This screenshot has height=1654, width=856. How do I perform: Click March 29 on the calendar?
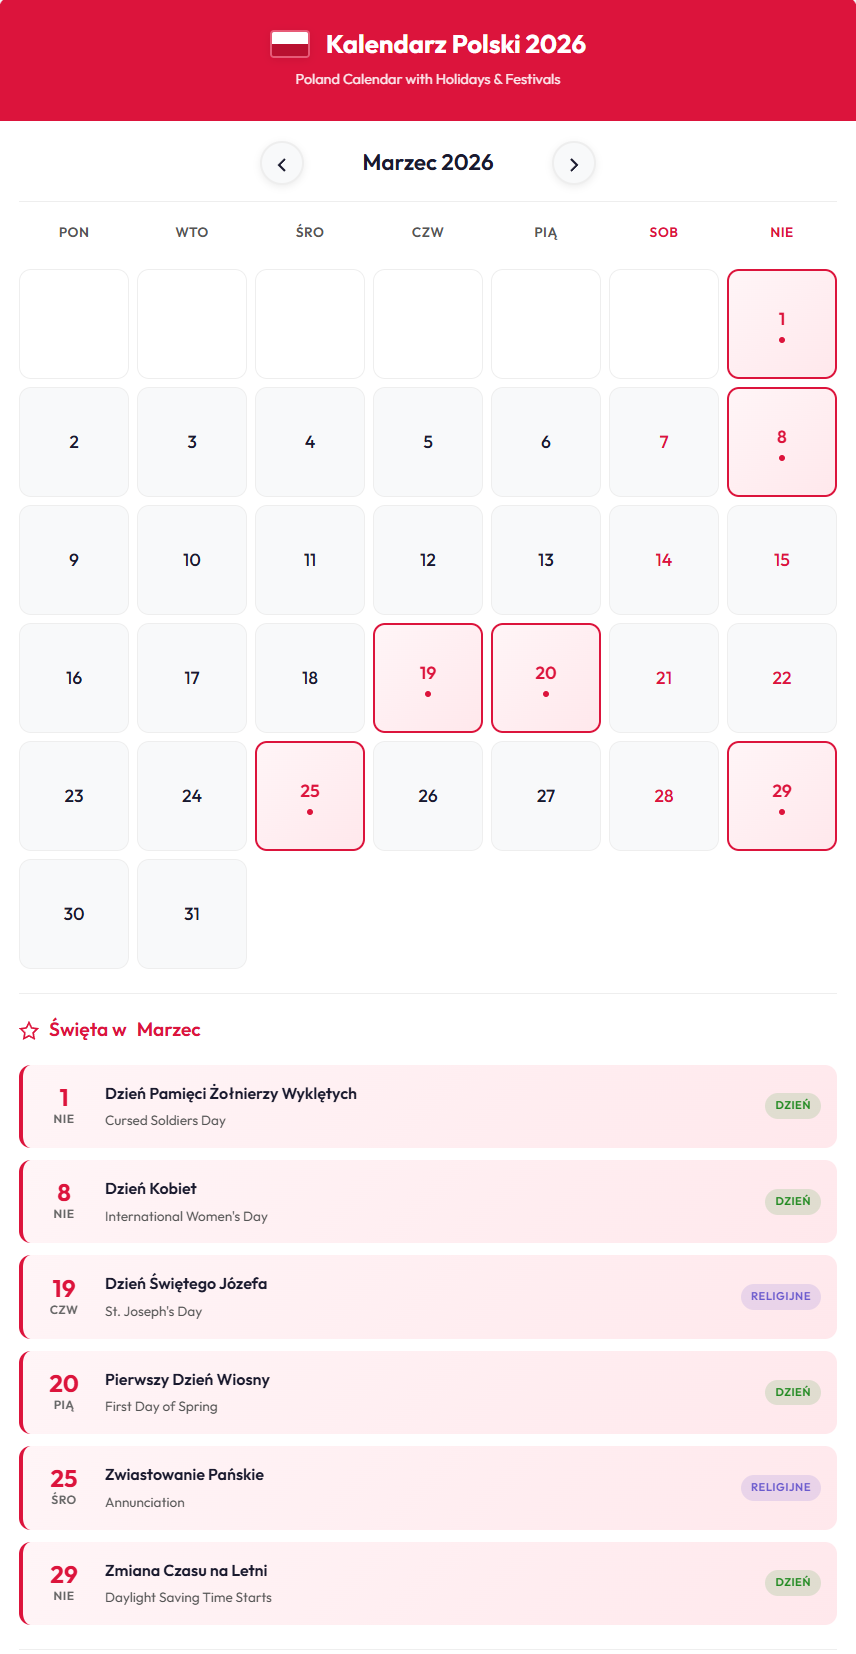click(782, 796)
